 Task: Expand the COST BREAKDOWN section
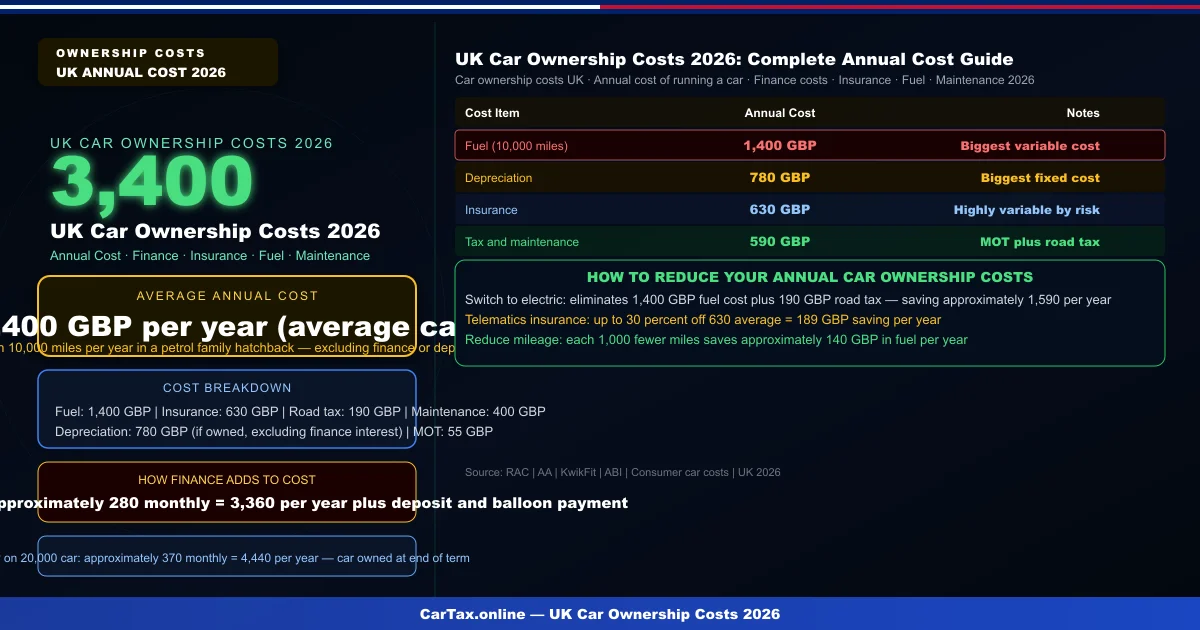pos(227,410)
